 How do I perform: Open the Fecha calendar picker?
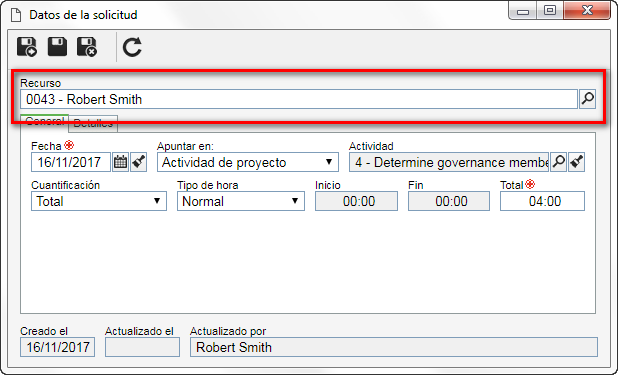pos(120,162)
